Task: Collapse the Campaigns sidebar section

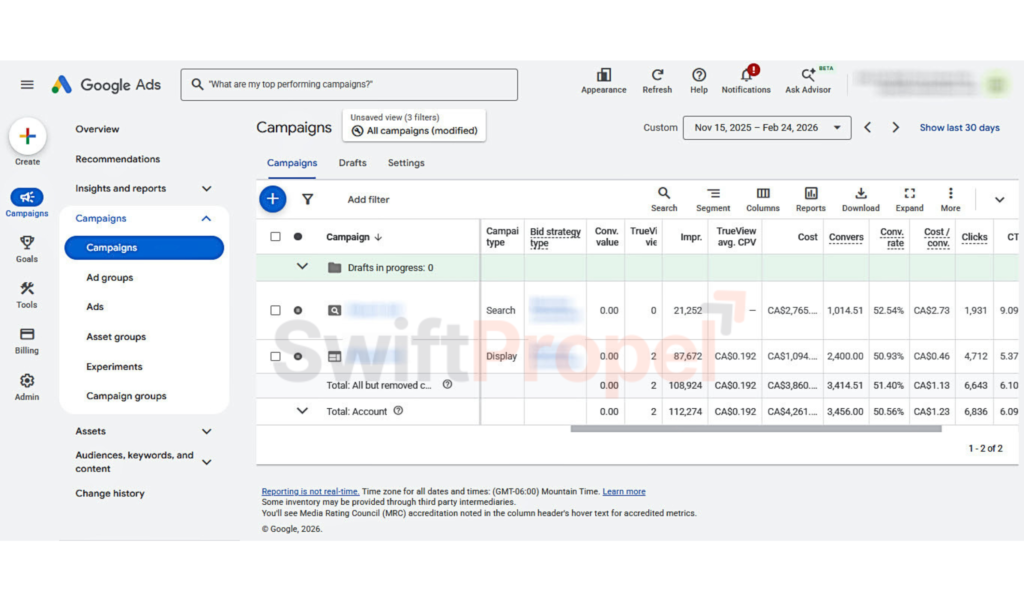Action: (206, 218)
